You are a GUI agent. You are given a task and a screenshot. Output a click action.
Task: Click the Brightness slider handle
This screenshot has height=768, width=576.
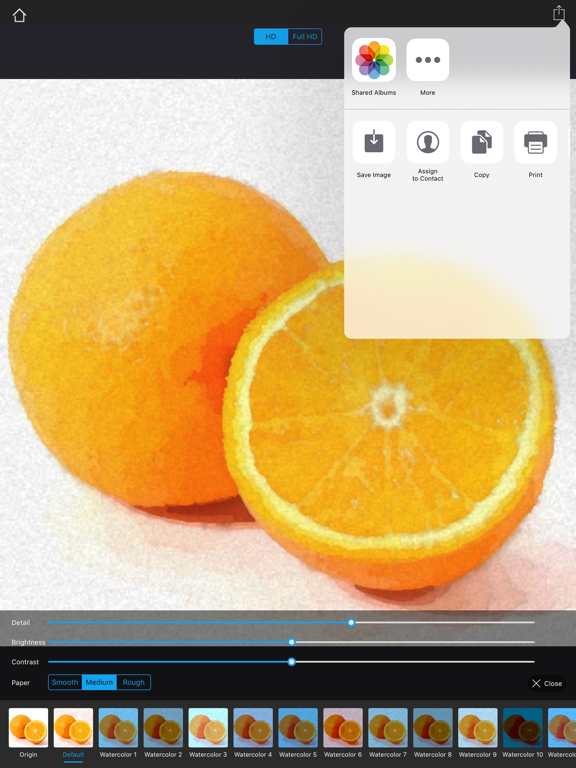point(291,642)
